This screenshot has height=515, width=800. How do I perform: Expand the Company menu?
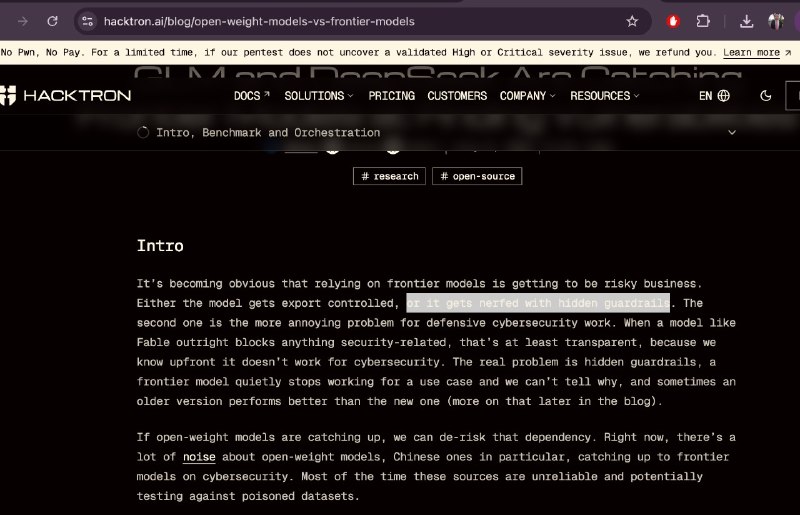(528, 95)
